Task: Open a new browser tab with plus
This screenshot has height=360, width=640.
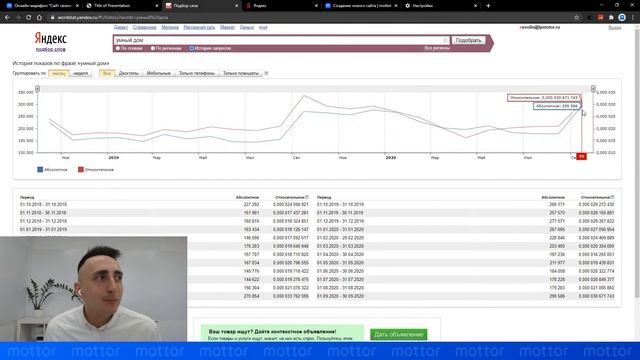Action: coord(488,6)
